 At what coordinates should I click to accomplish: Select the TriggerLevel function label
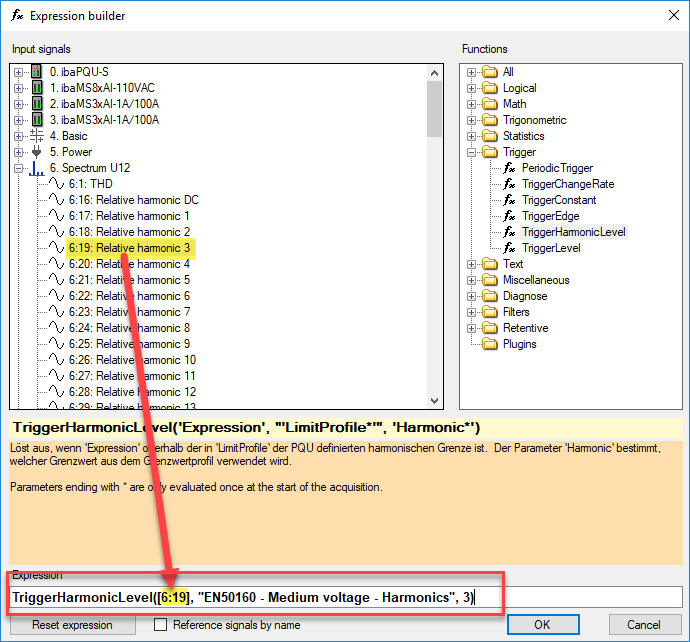pos(551,248)
